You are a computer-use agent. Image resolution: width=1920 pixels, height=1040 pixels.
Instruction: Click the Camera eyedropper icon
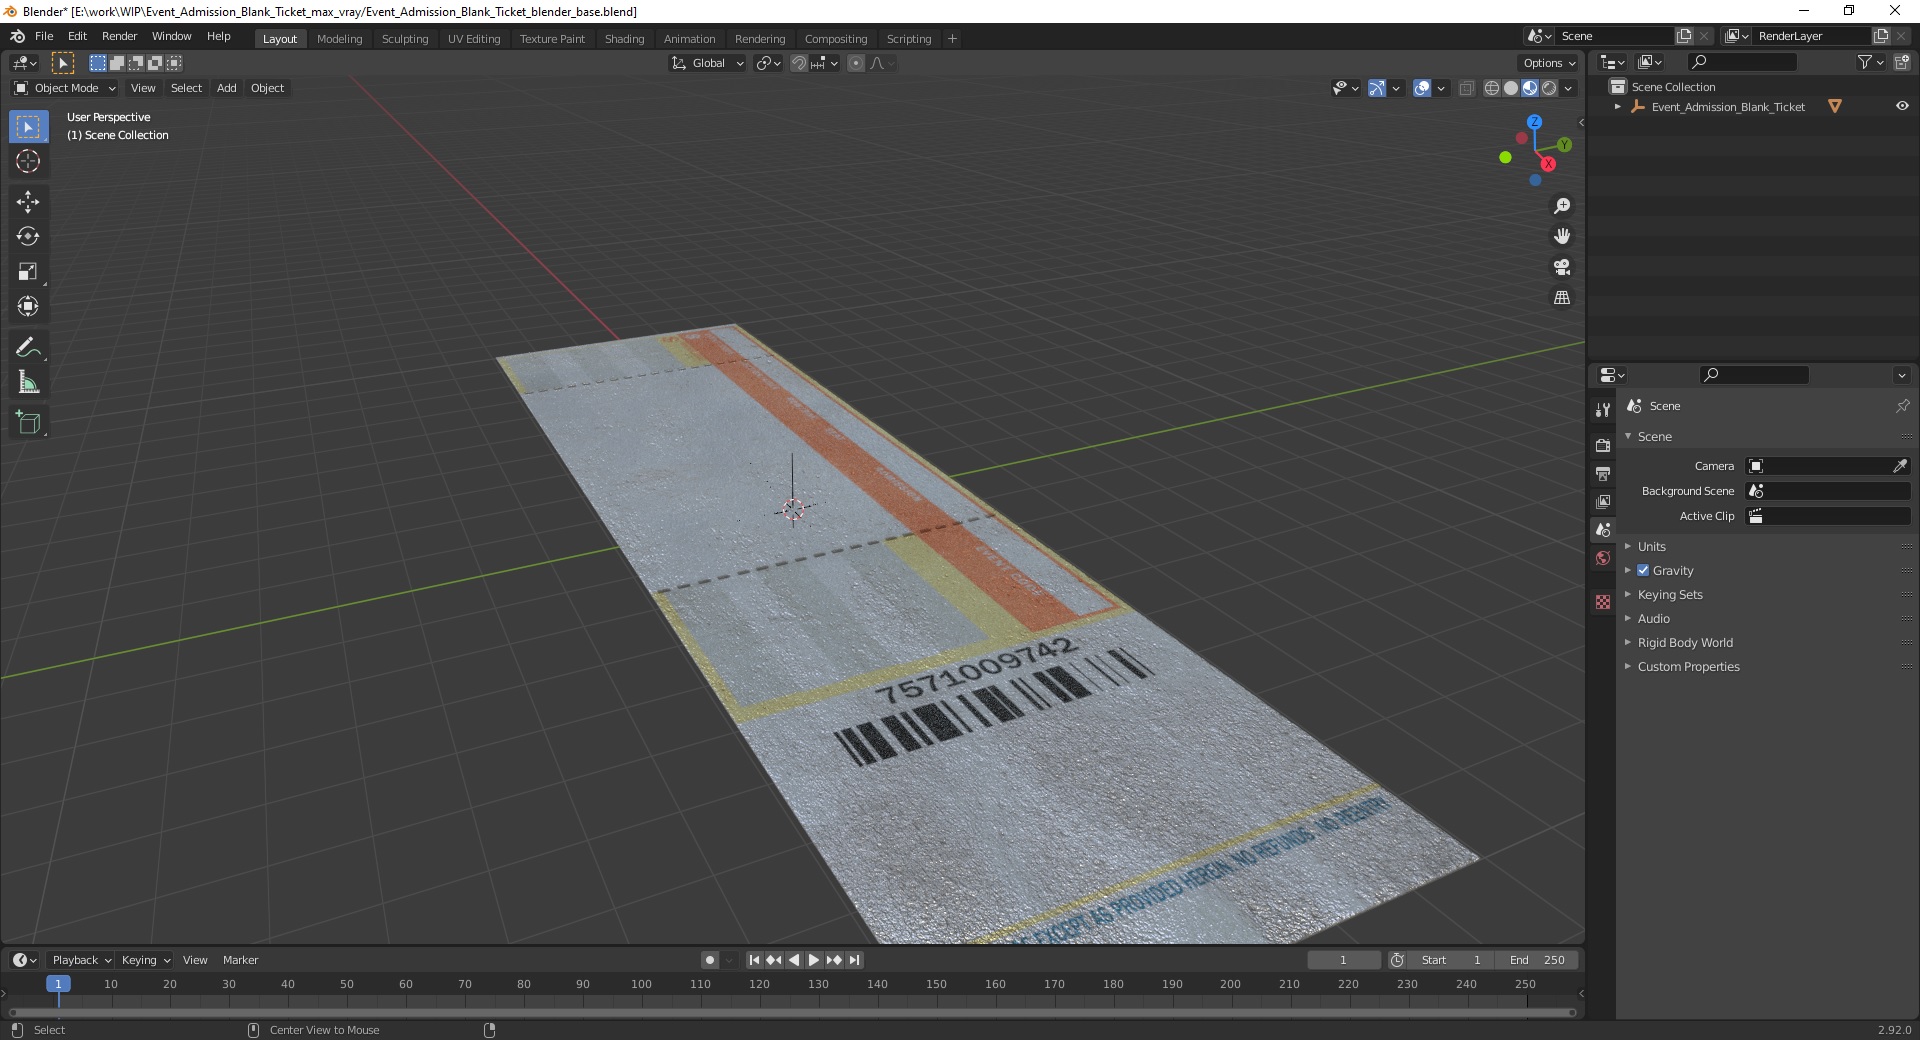[x=1900, y=466]
